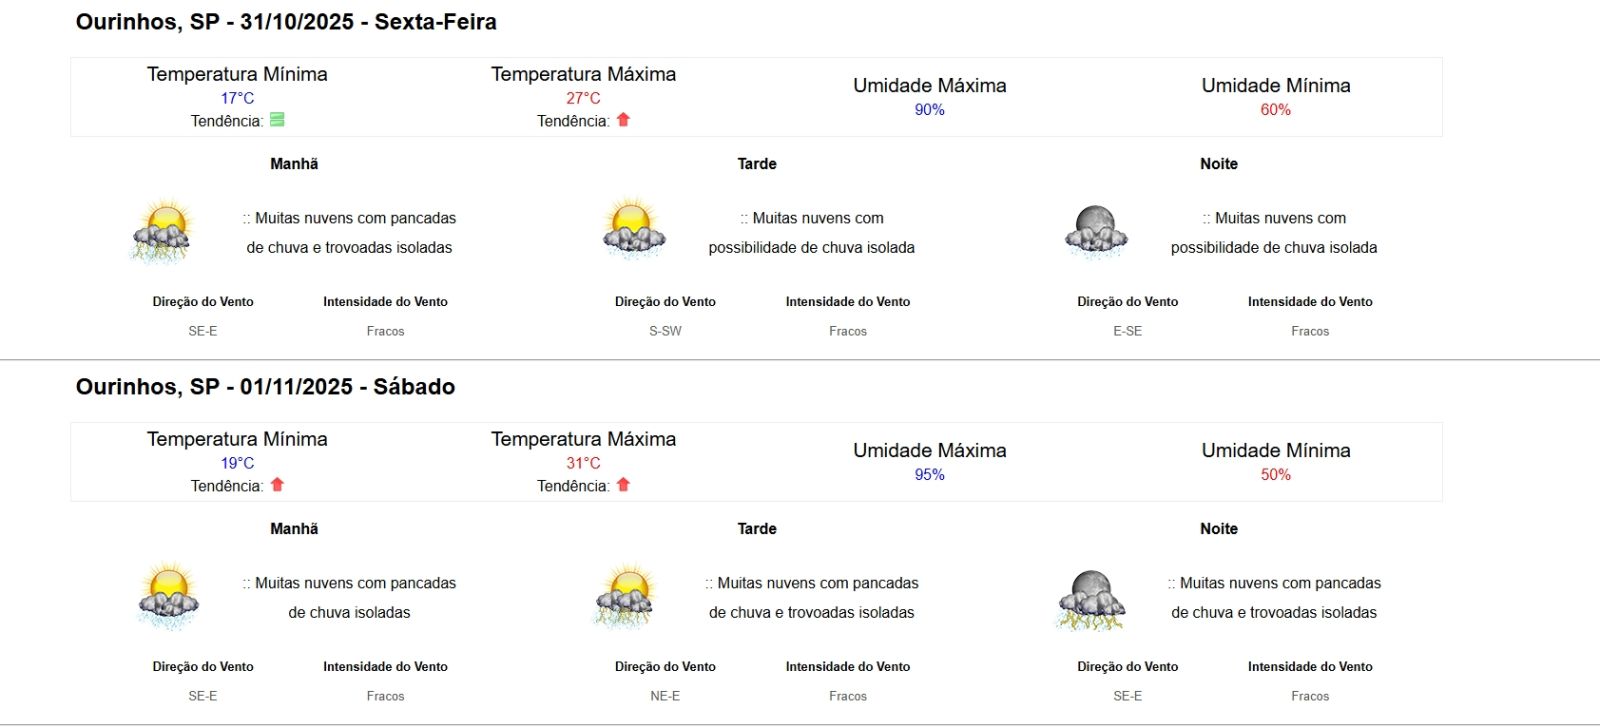
Task: Click Saturday's Temperatura Mínima red trend arrow
Action: point(277,485)
